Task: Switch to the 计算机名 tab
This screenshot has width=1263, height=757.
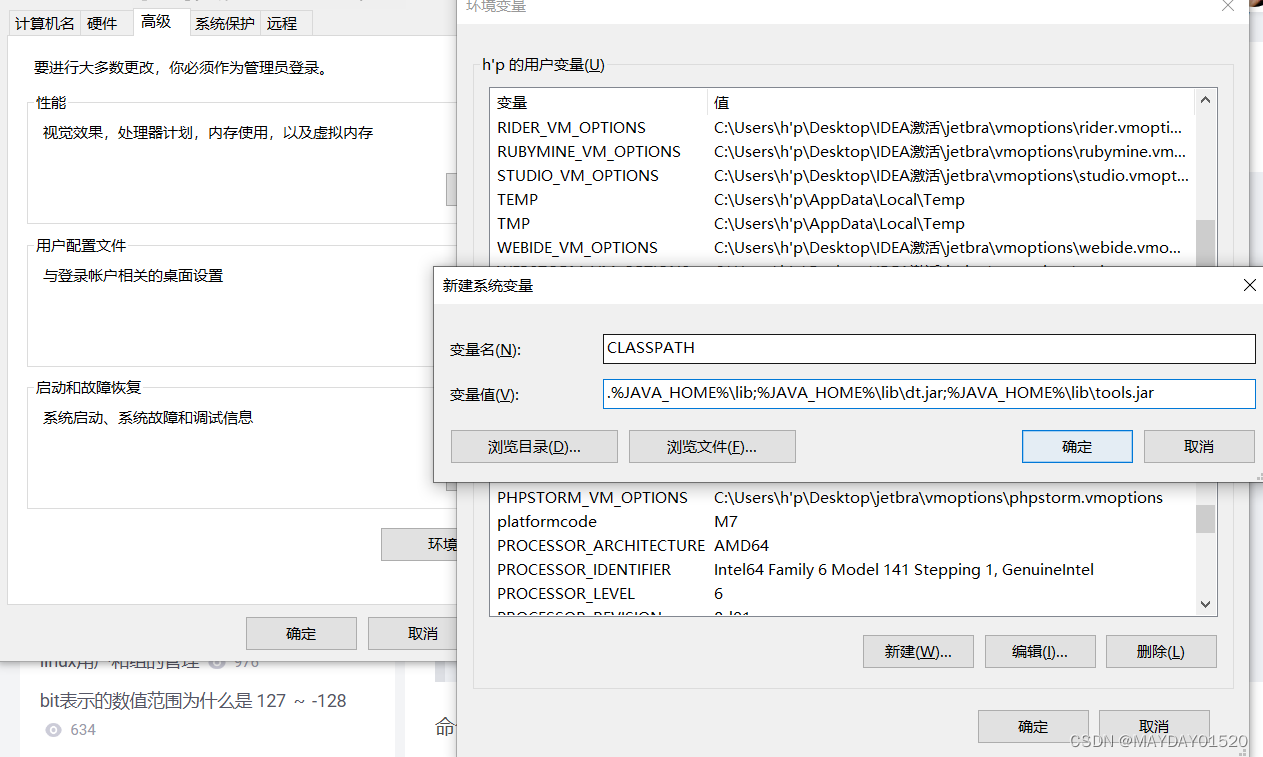Action: 44,23
